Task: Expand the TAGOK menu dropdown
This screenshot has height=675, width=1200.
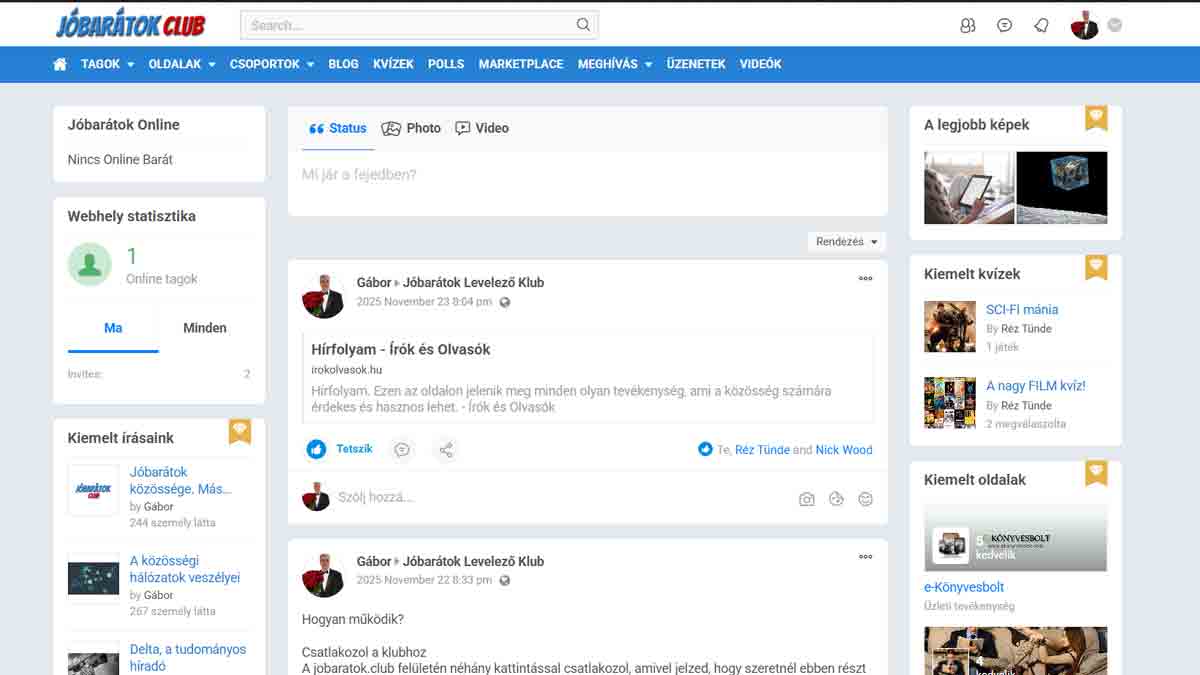Action: click(107, 64)
